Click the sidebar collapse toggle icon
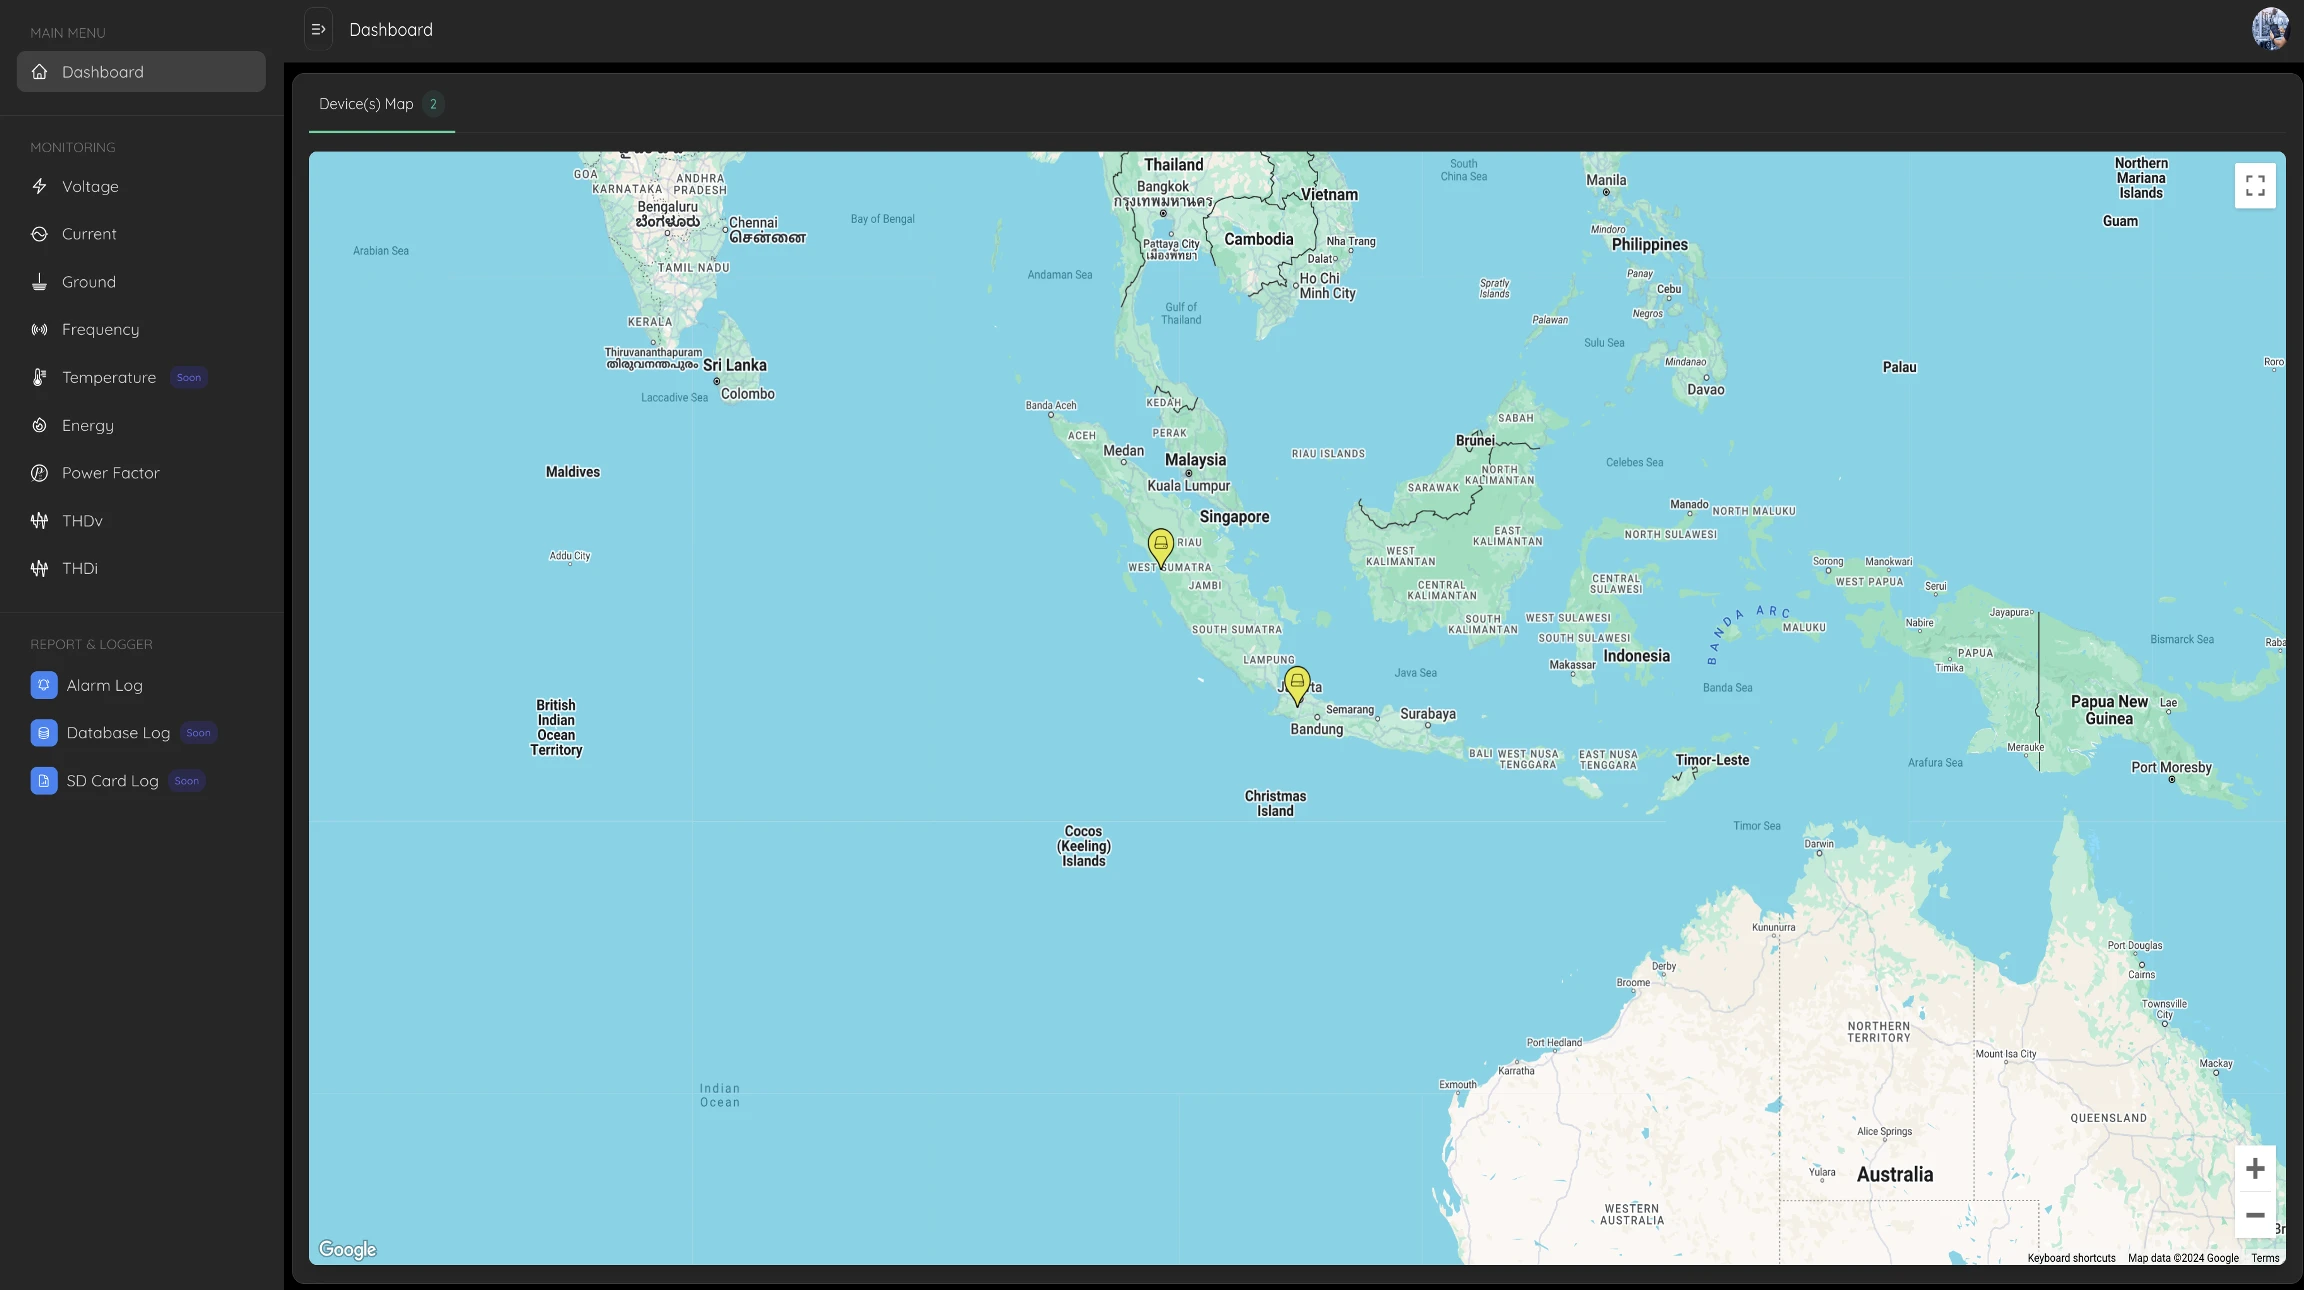 pyautogui.click(x=318, y=30)
